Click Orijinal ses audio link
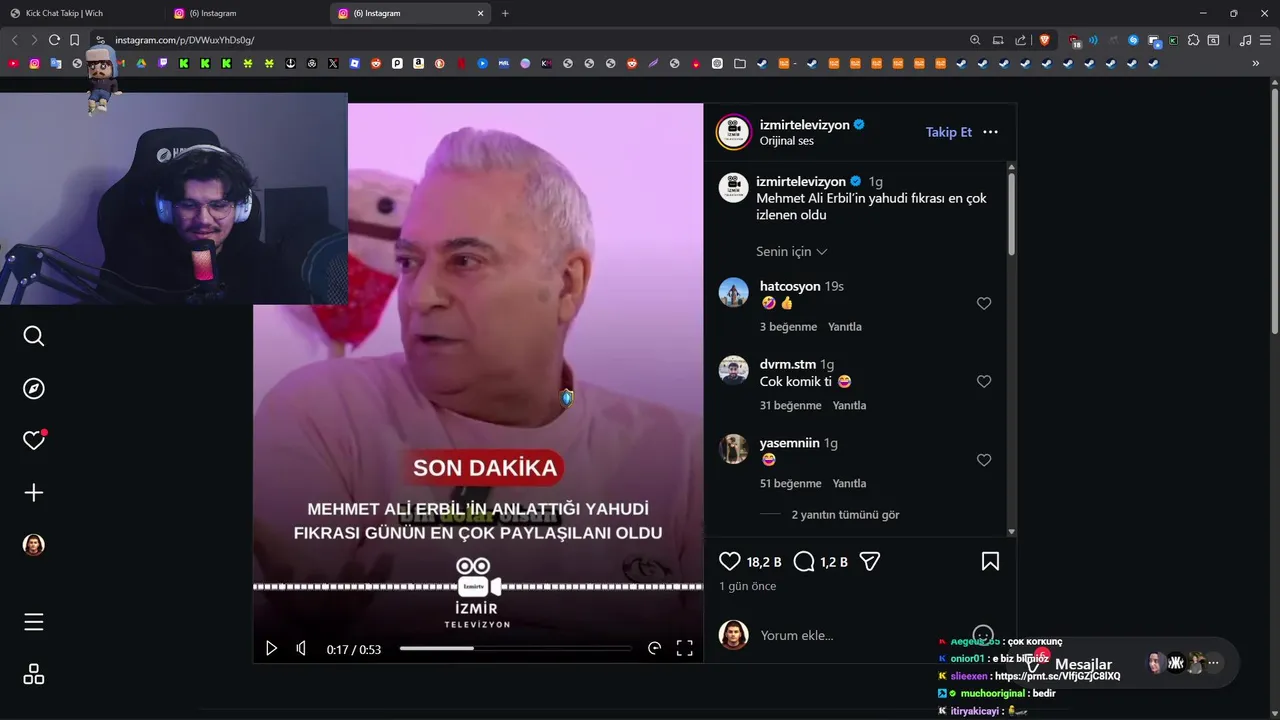Screen dimensions: 1280x720 pos(787,141)
